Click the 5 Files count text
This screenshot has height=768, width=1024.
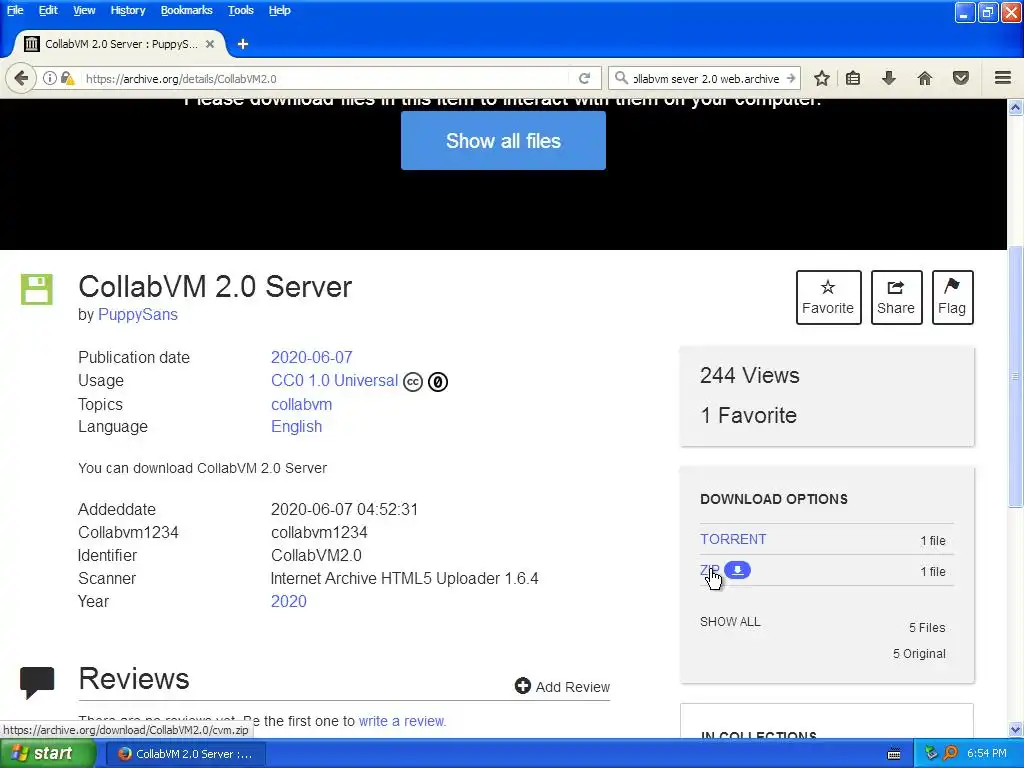pos(927,628)
